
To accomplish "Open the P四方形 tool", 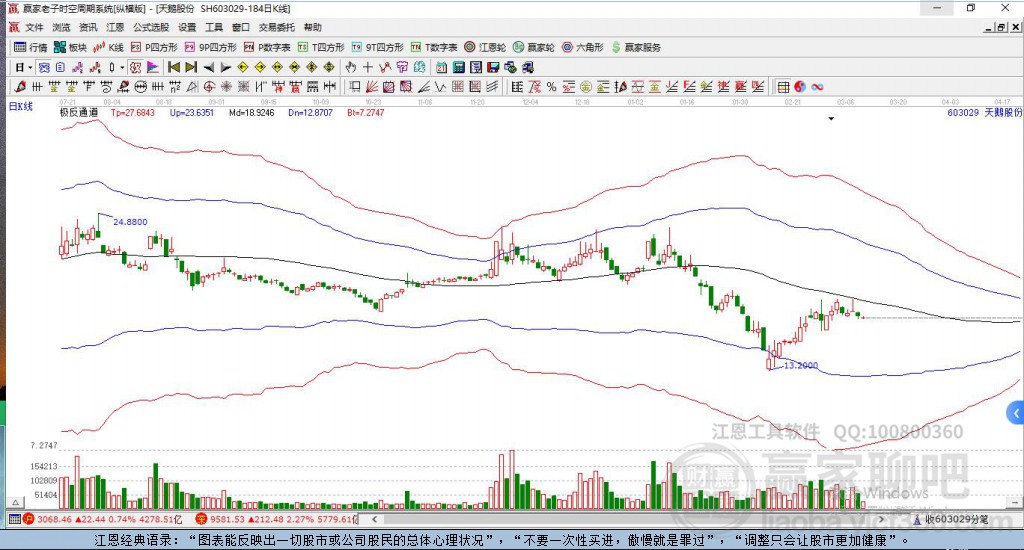I will coord(154,47).
